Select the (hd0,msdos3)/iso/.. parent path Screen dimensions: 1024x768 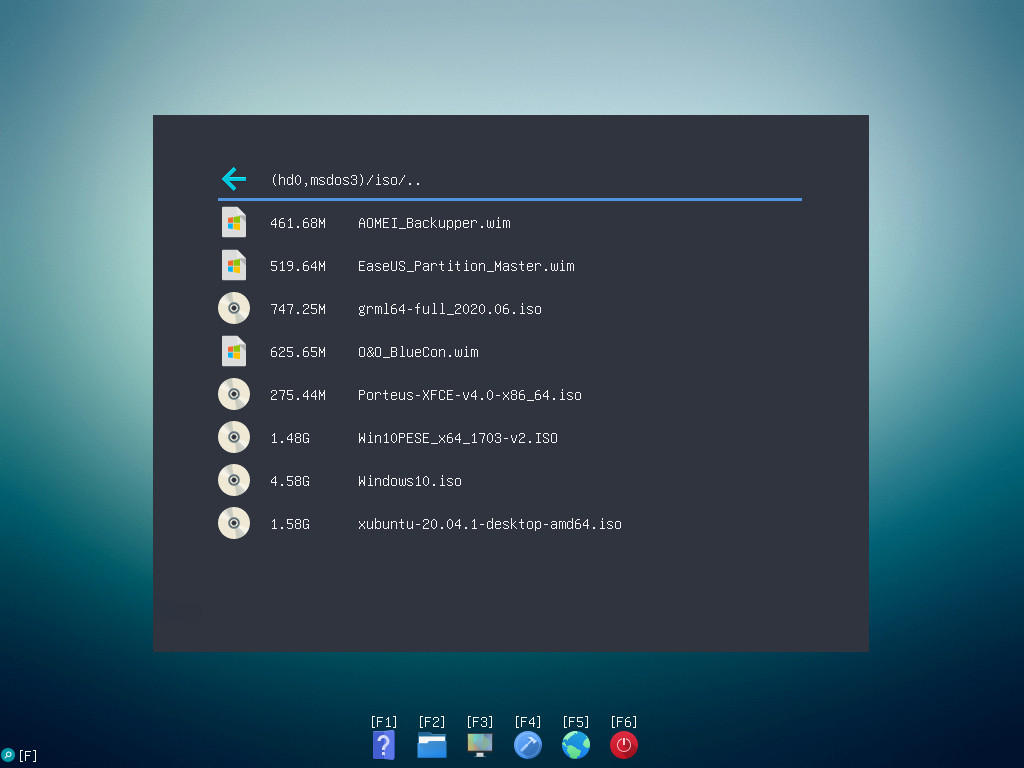(x=346, y=181)
